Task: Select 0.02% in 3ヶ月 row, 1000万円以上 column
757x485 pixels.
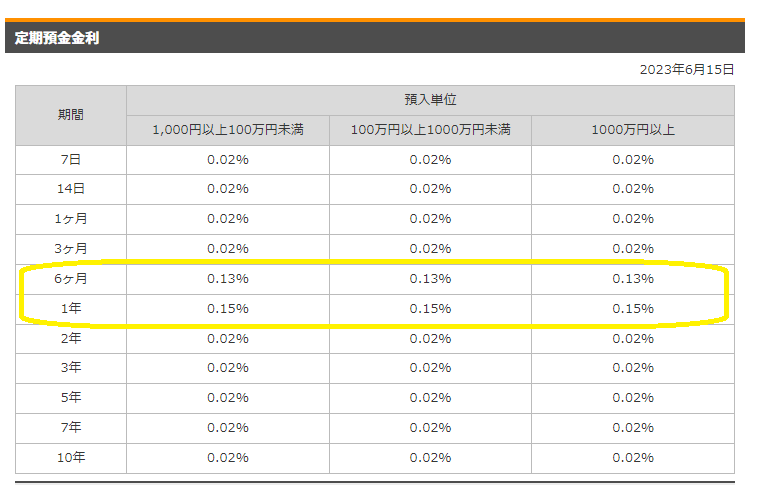Action: pos(633,249)
